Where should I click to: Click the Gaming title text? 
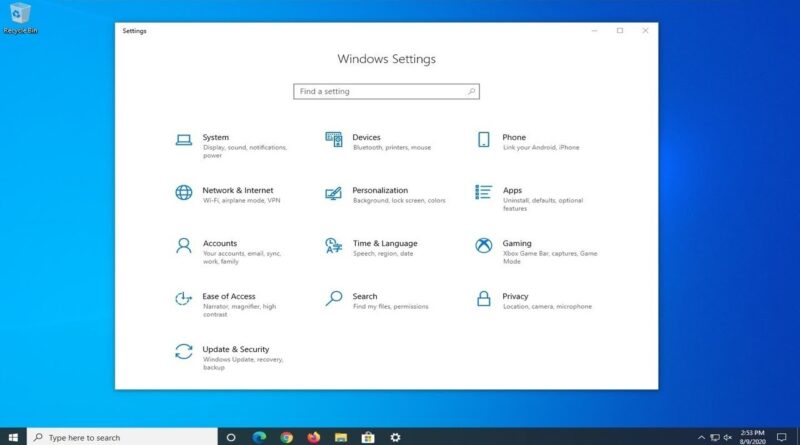517,243
